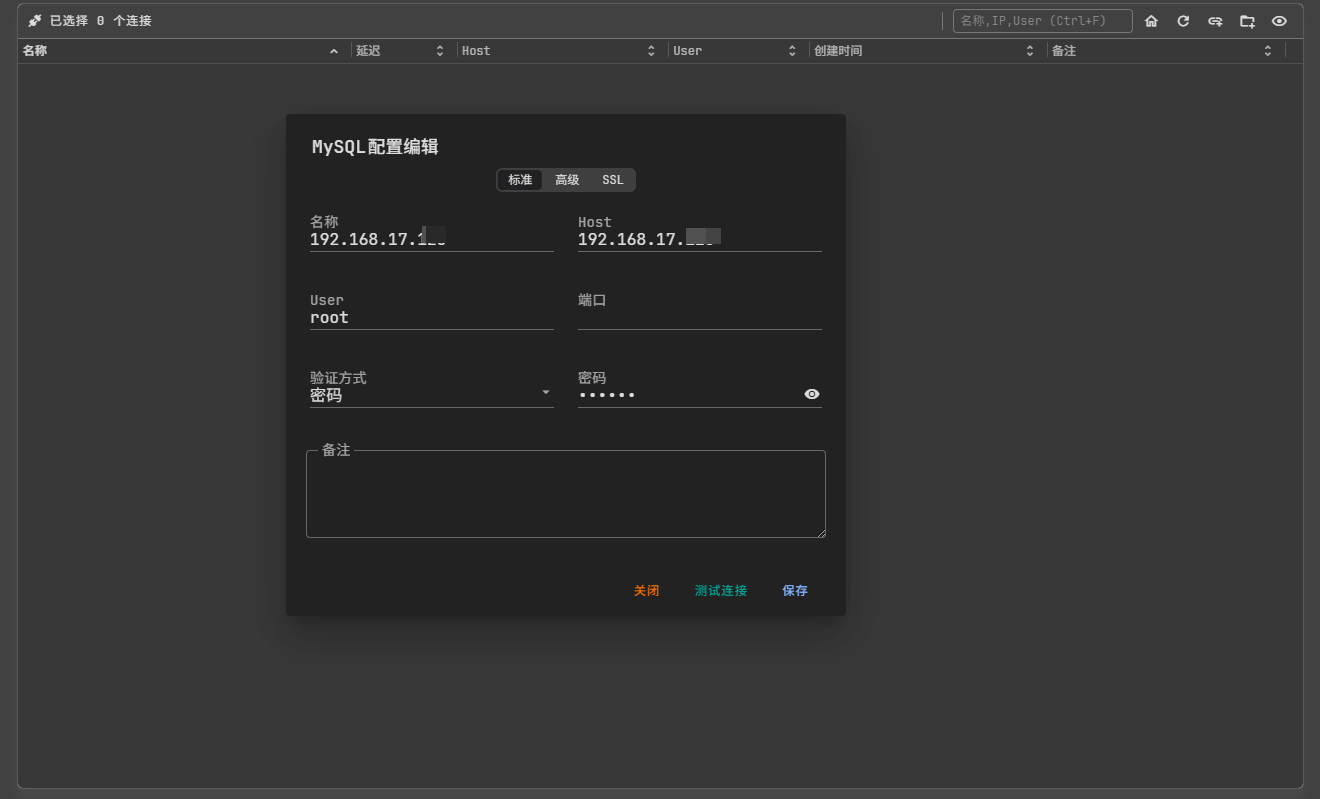
Task: Click the MySQL配置编辑 dialog title
Action: click(x=375, y=147)
